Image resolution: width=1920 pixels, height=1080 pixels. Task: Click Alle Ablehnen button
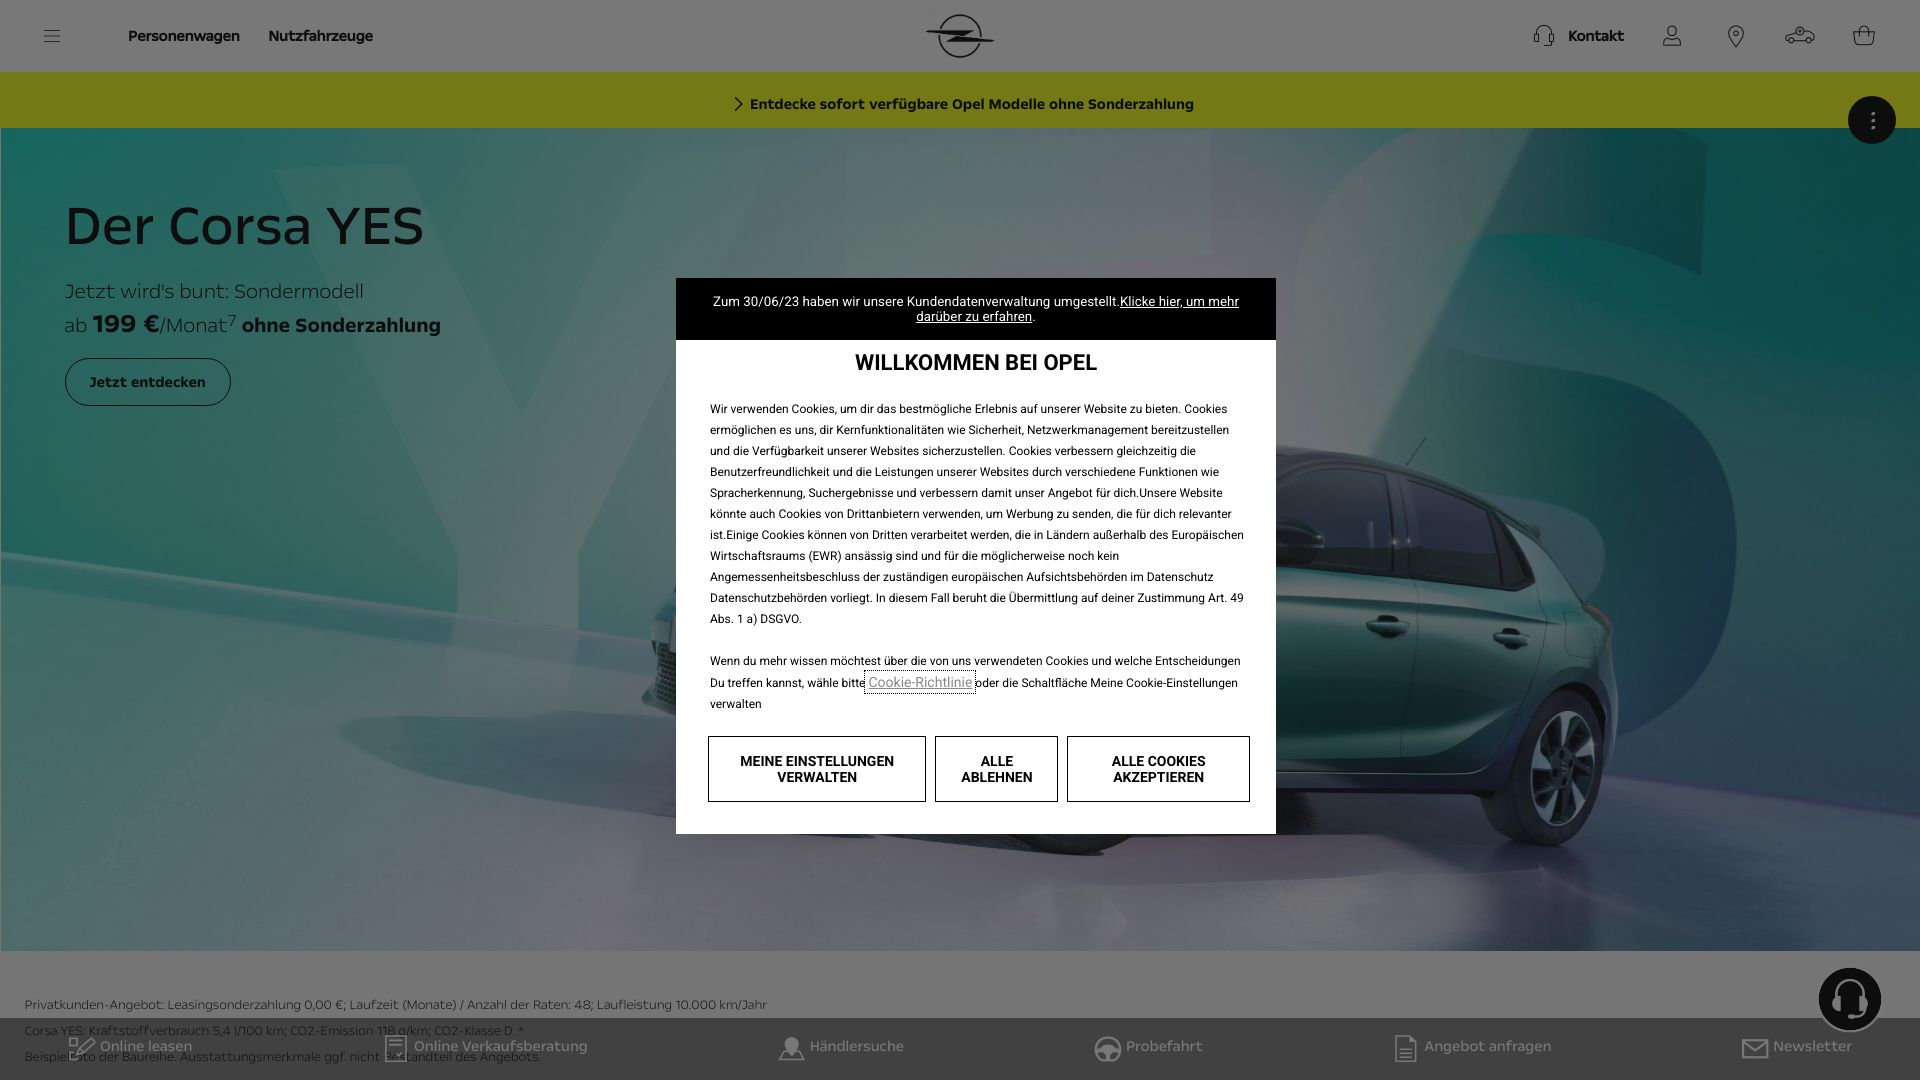(996, 769)
